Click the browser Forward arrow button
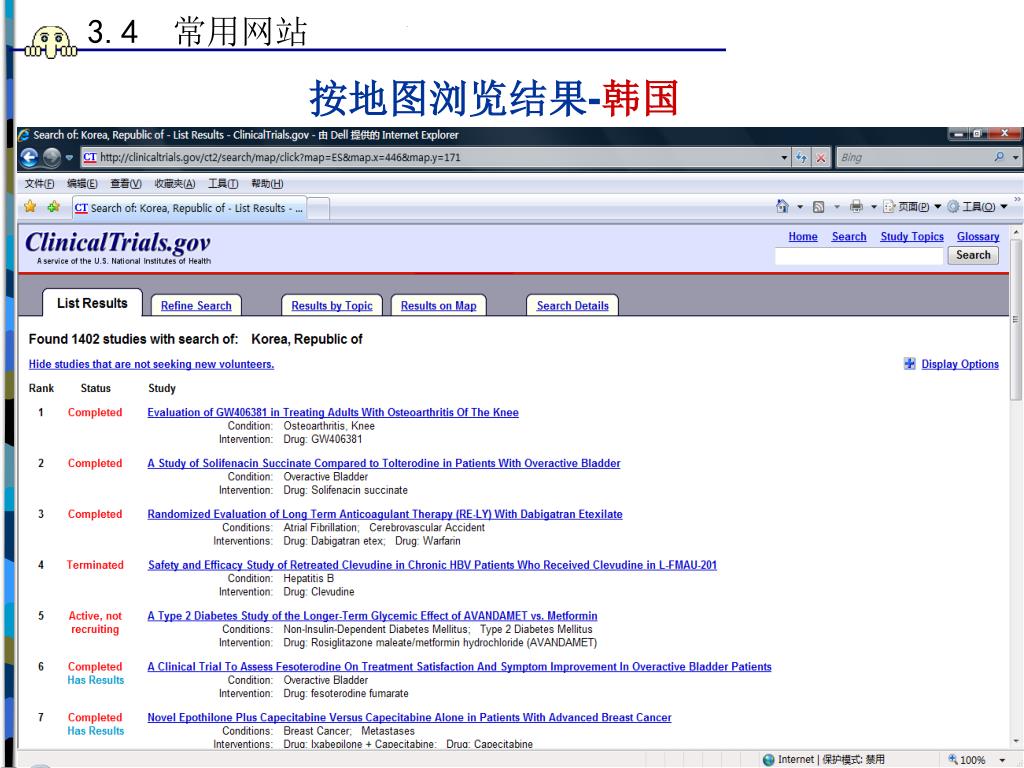Screen dimensions: 1024x768 (52, 157)
